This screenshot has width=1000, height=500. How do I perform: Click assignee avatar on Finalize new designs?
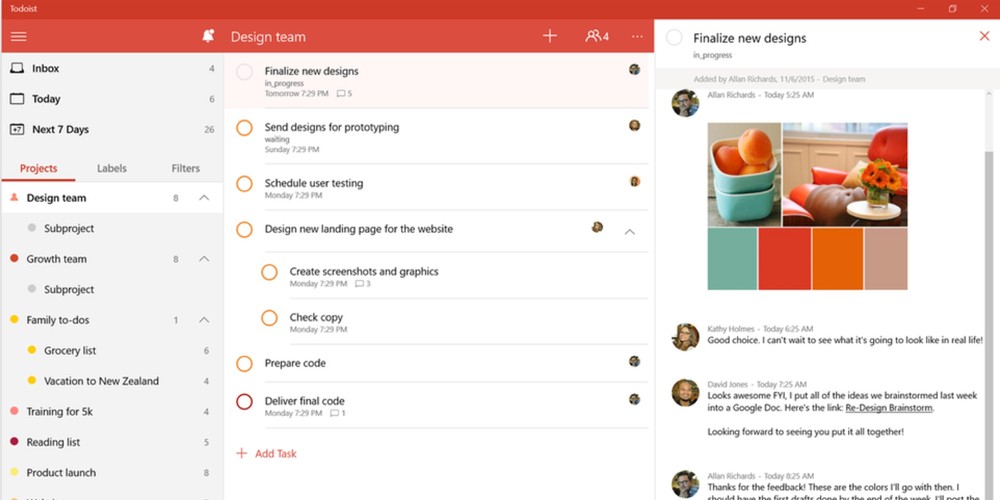pyautogui.click(x=635, y=69)
